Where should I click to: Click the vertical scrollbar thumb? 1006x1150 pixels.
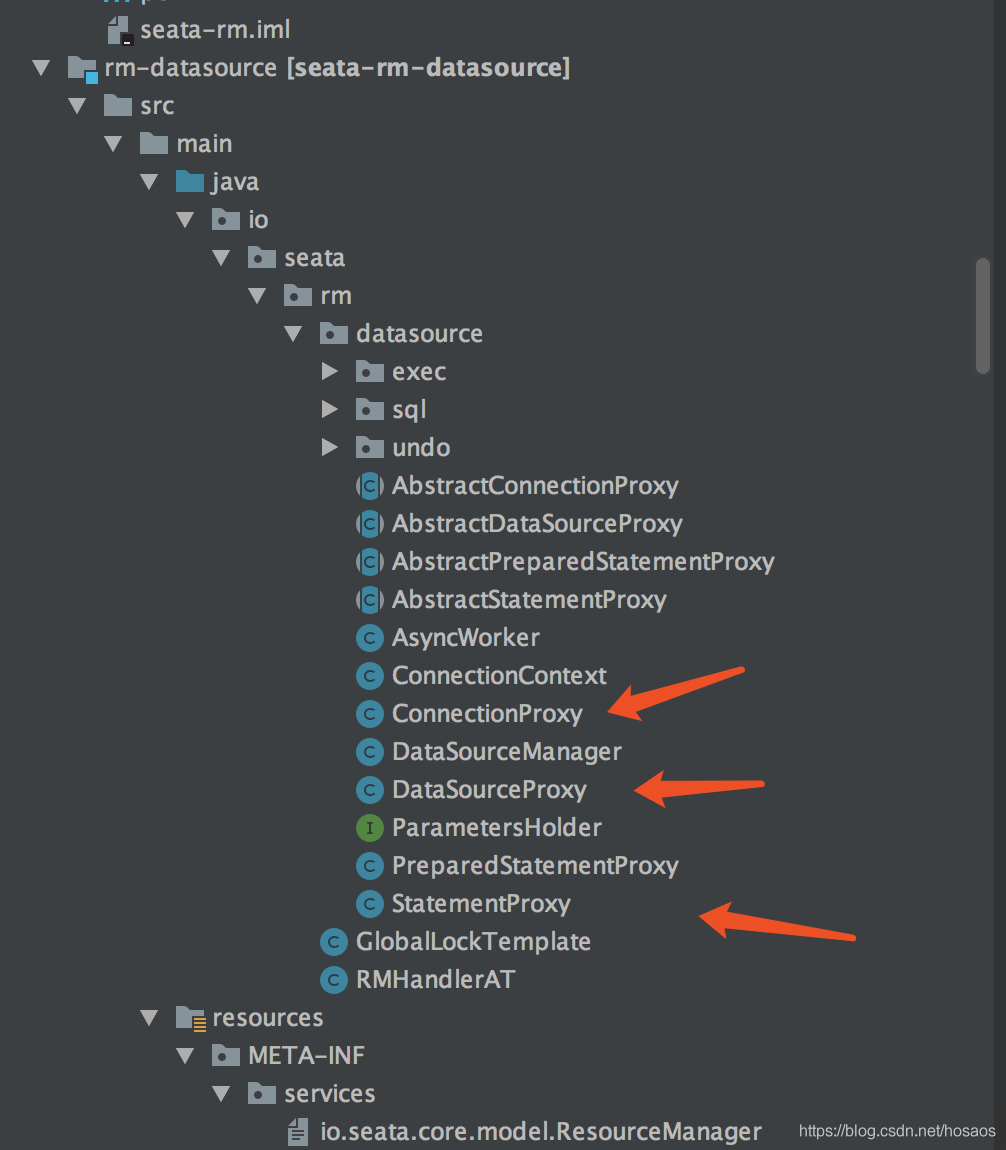point(982,315)
